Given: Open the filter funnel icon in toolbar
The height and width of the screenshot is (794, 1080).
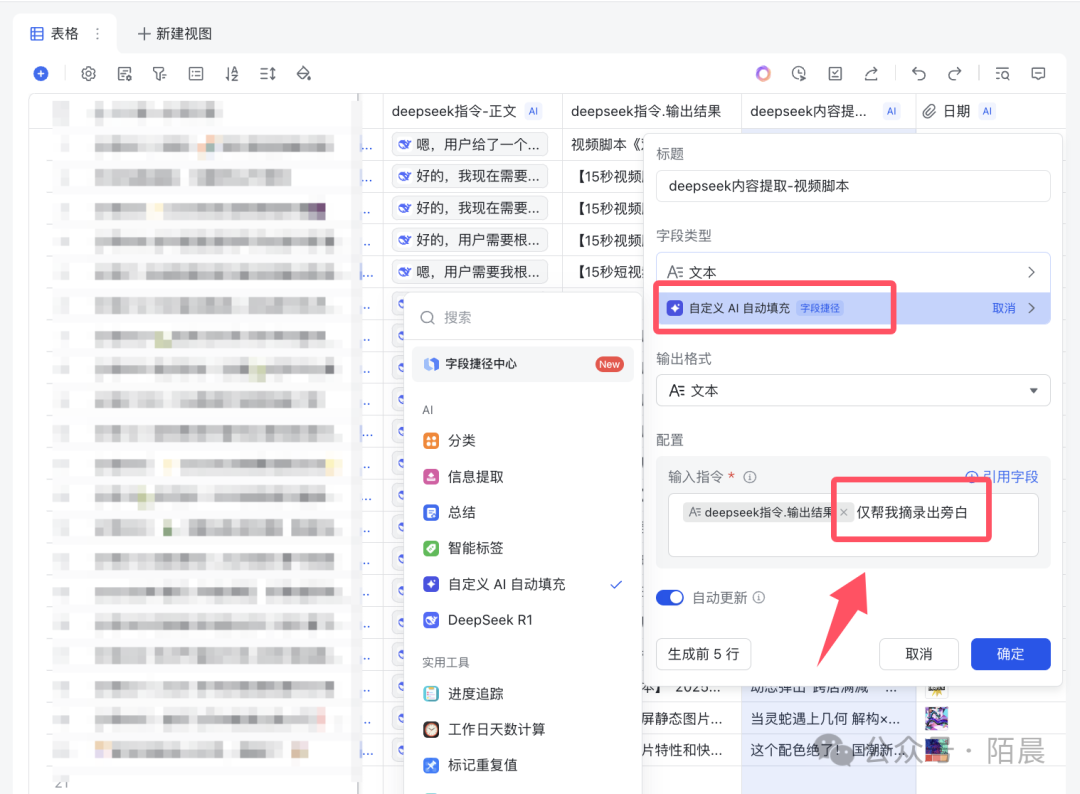Looking at the screenshot, I should coord(160,74).
